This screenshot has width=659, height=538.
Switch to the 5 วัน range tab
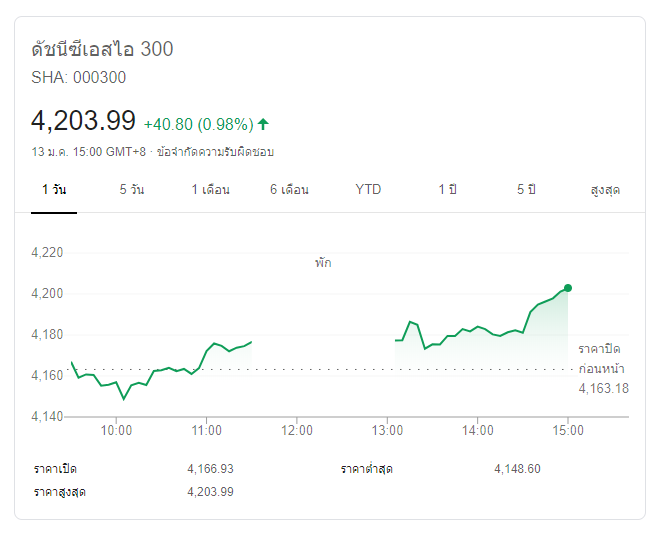click(131, 189)
